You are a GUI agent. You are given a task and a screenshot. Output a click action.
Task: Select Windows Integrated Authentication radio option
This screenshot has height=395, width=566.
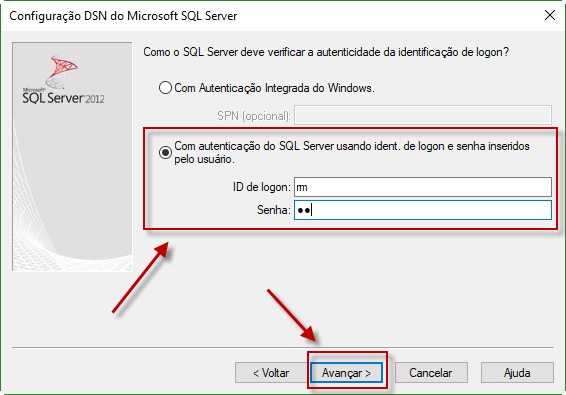coord(165,88)
